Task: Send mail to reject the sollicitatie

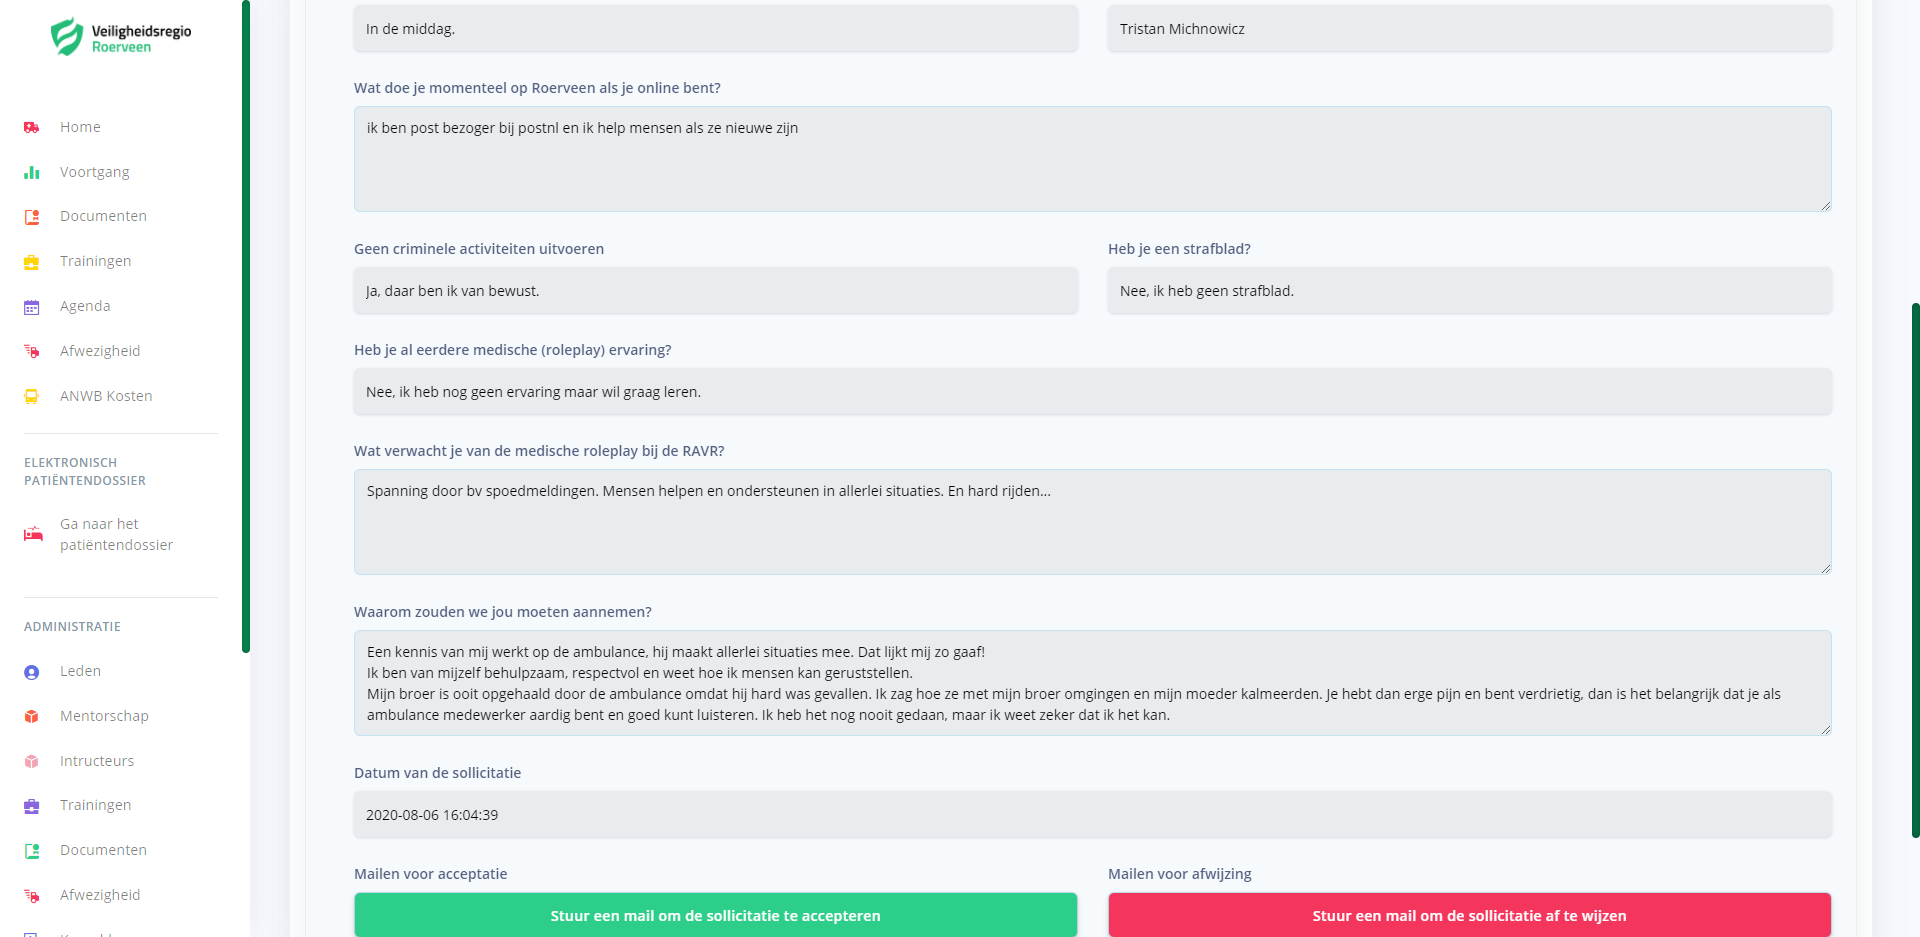Action: tap(1469, 915)
